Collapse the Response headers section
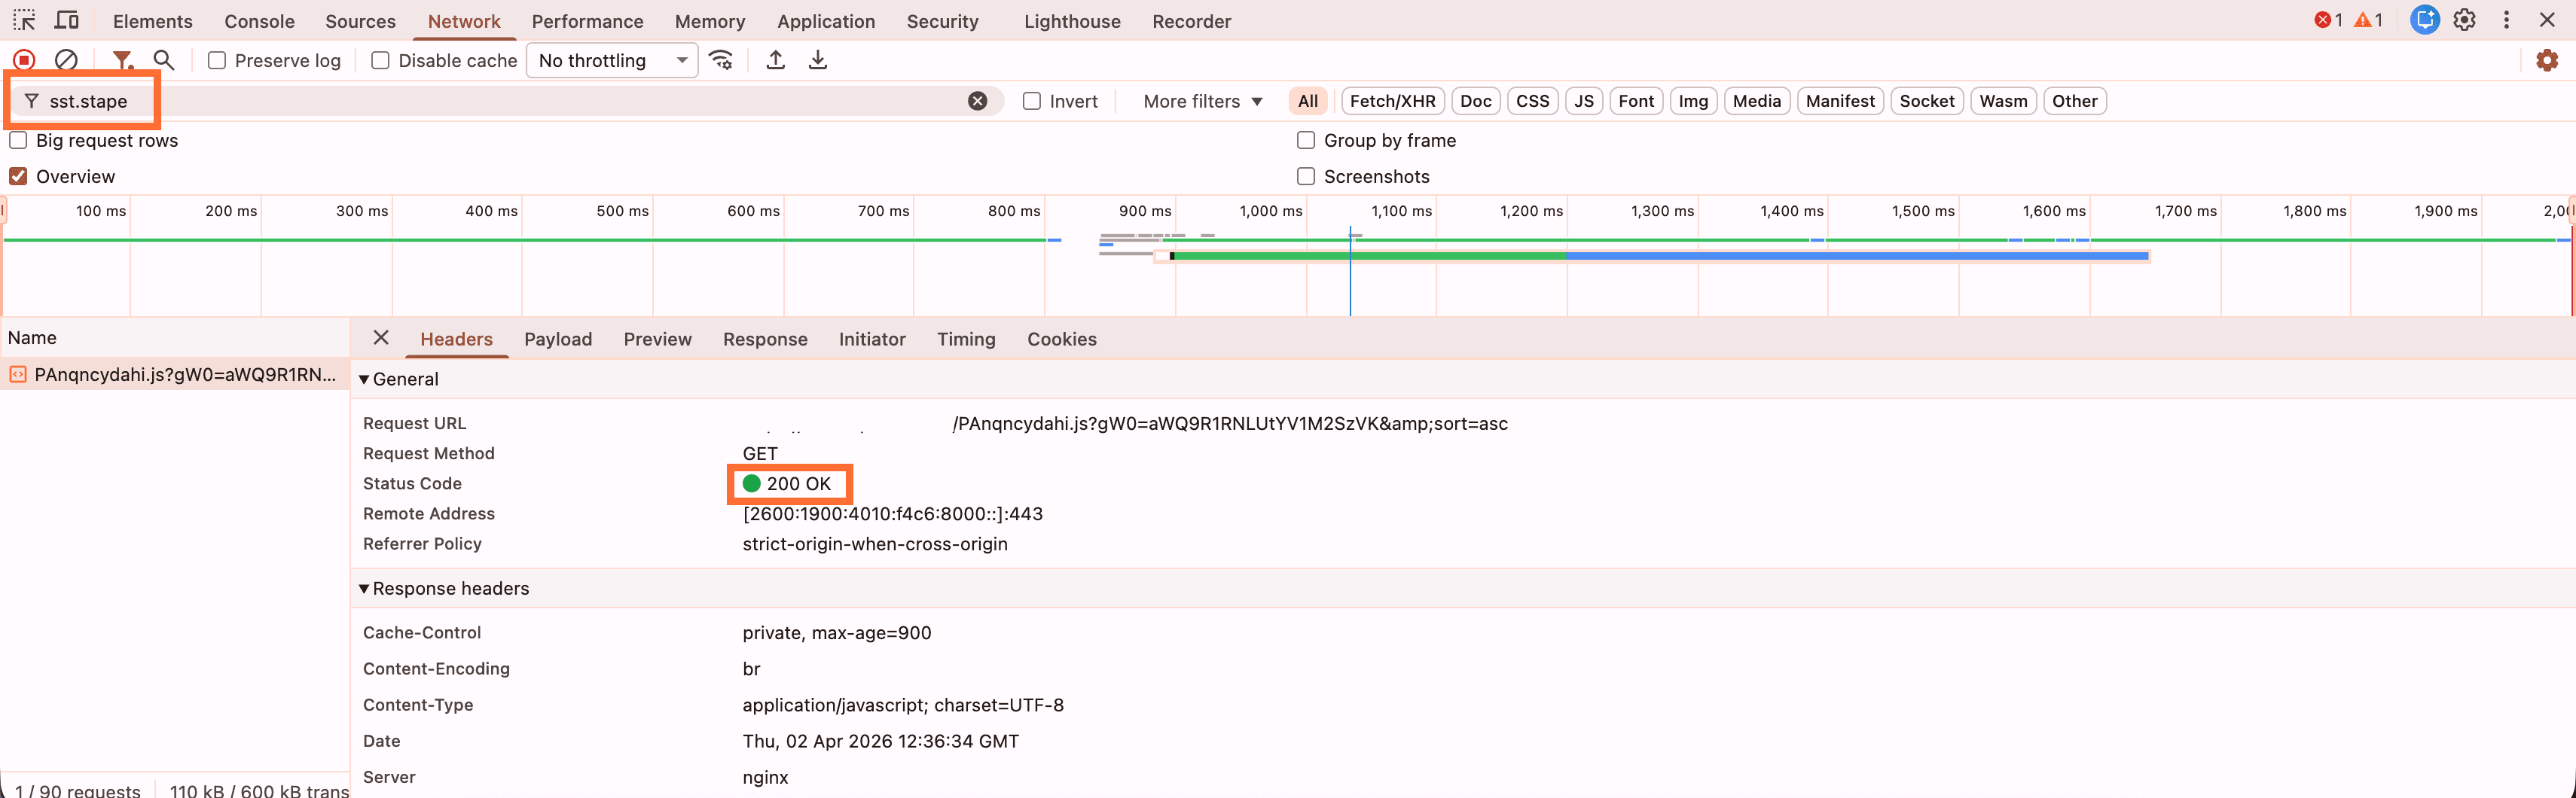 [364, 589]
